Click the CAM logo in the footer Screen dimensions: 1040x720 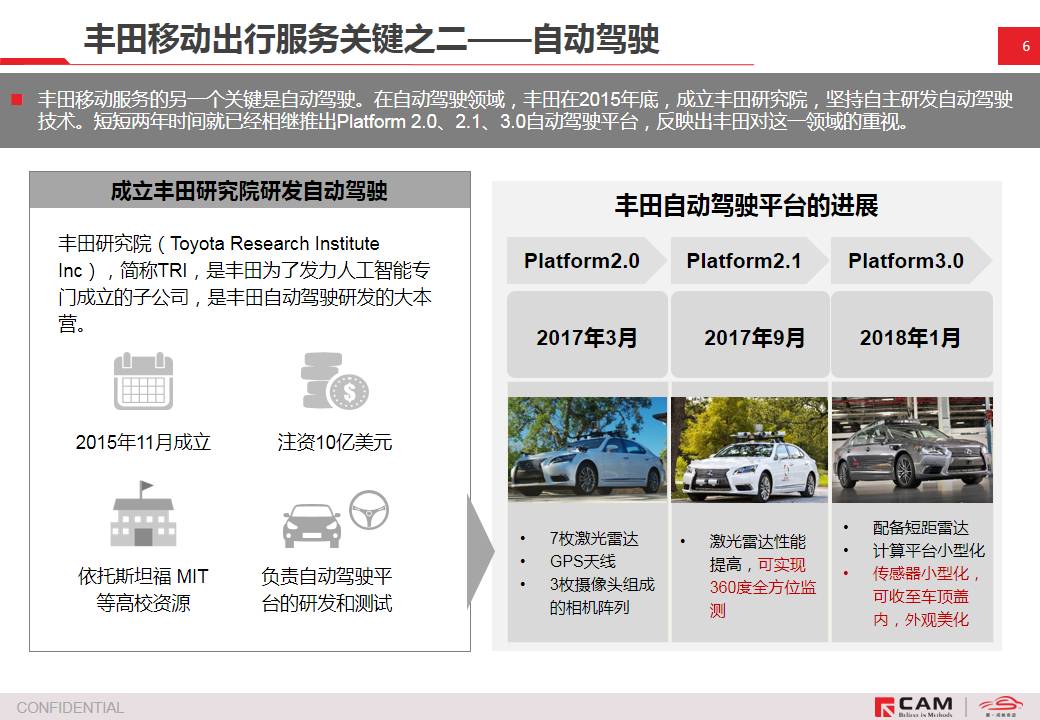pyautogui.click(x=914, y=706)
